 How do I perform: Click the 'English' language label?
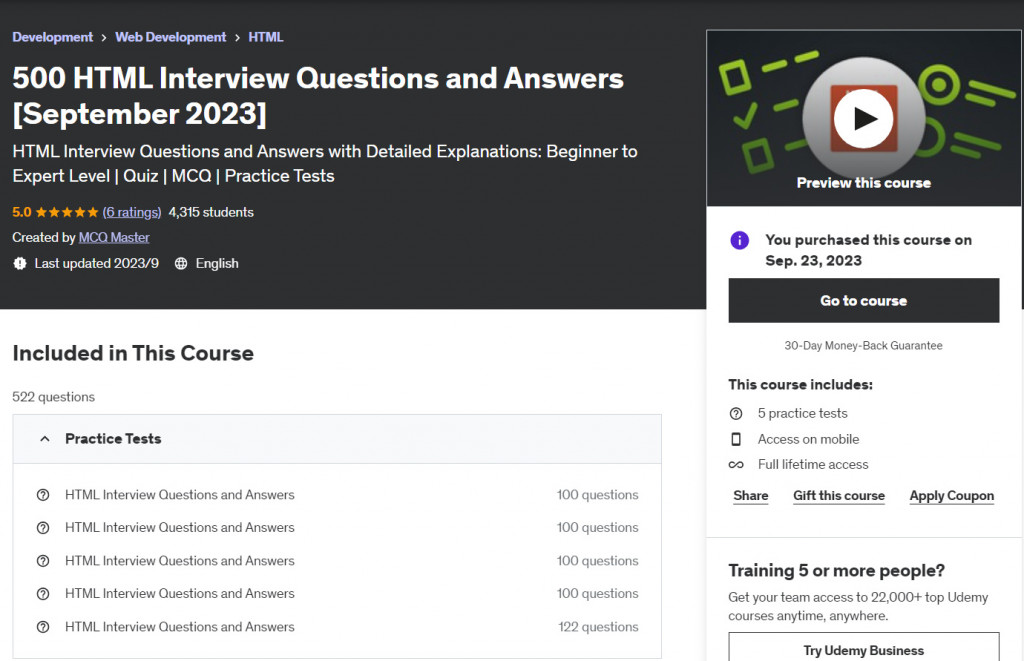(217, 263)
